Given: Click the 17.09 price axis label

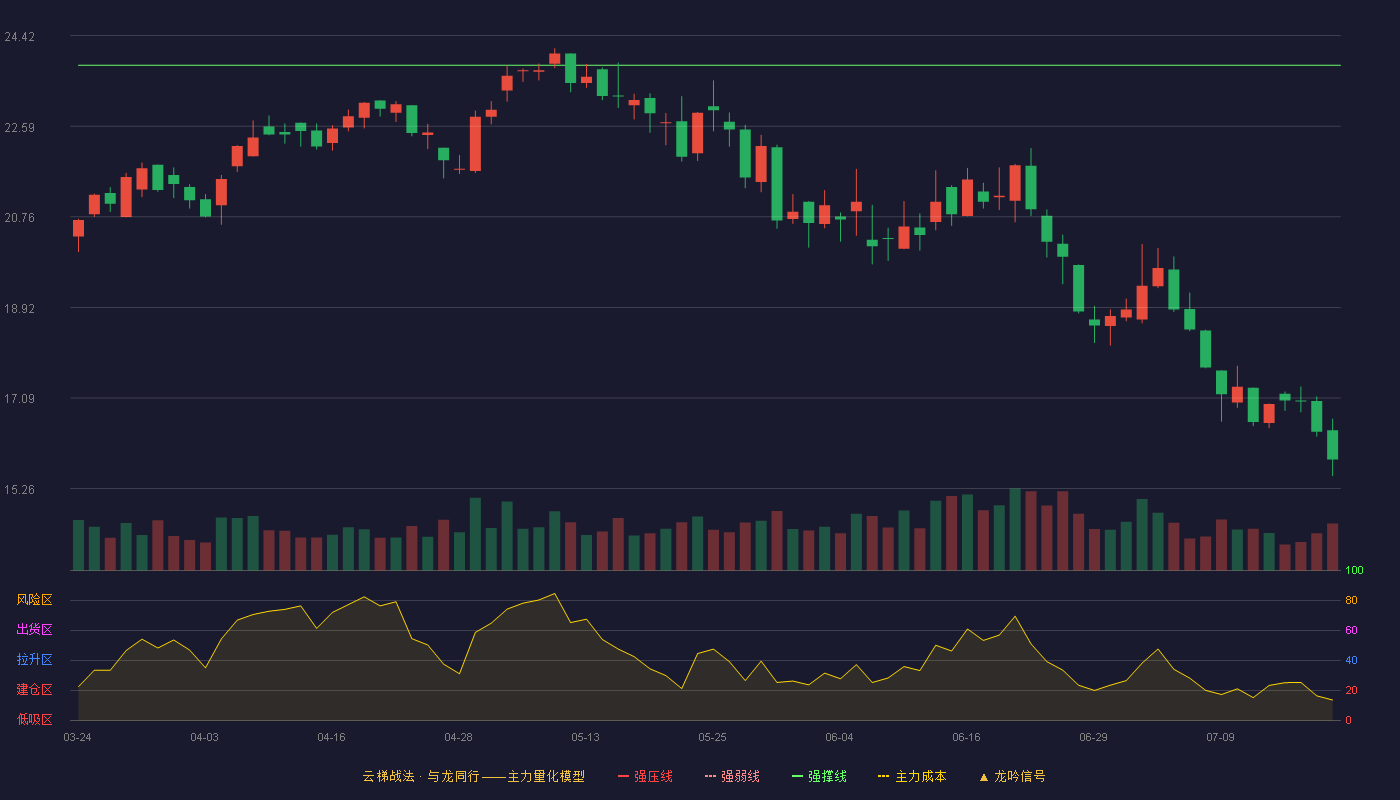Looking at the screenshot, I should point(20,399).
